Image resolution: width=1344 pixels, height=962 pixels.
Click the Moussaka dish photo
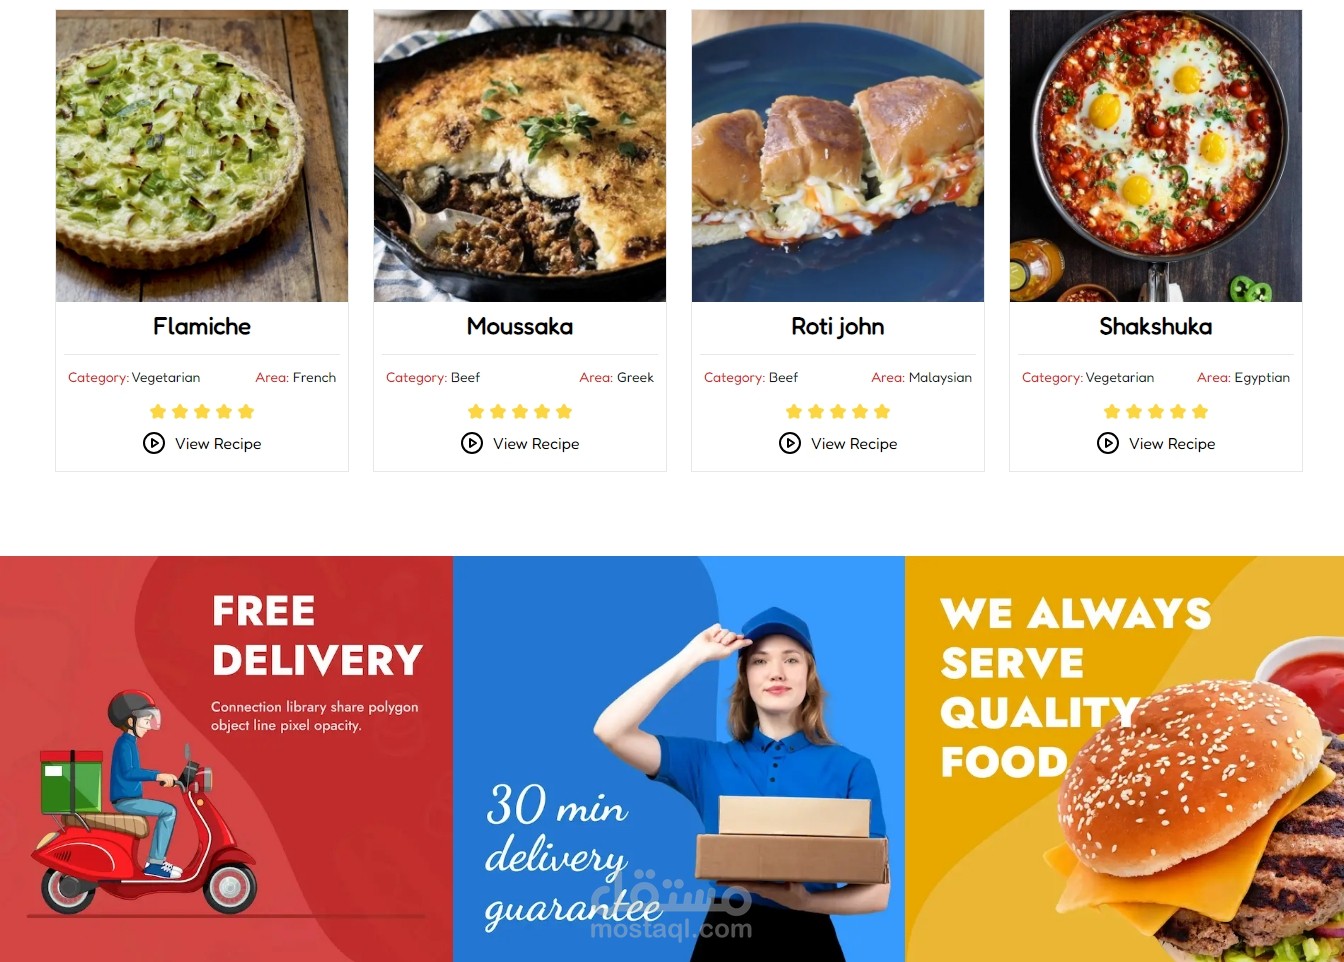tap(520, 156)
